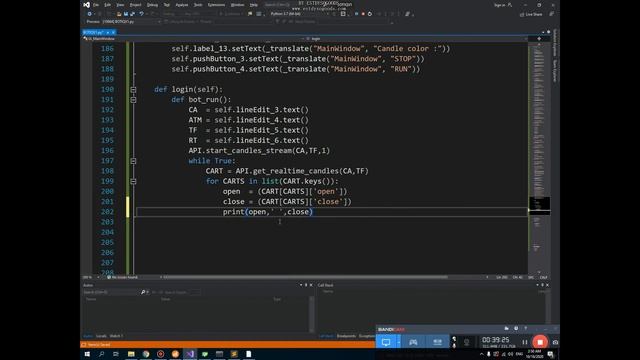Open the Extensions menu

pos(216,5)
